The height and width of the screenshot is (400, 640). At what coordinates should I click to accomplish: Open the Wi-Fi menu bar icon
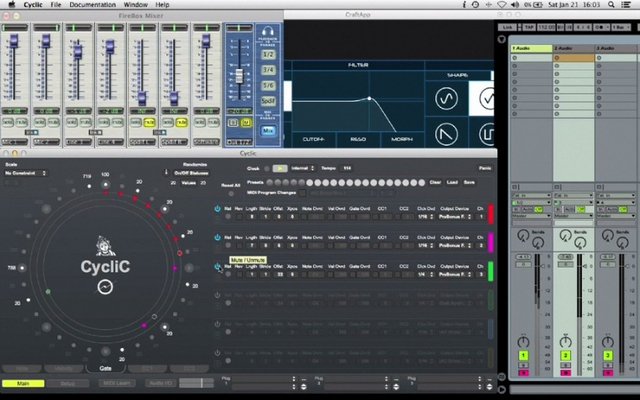(x=502, y=4)
